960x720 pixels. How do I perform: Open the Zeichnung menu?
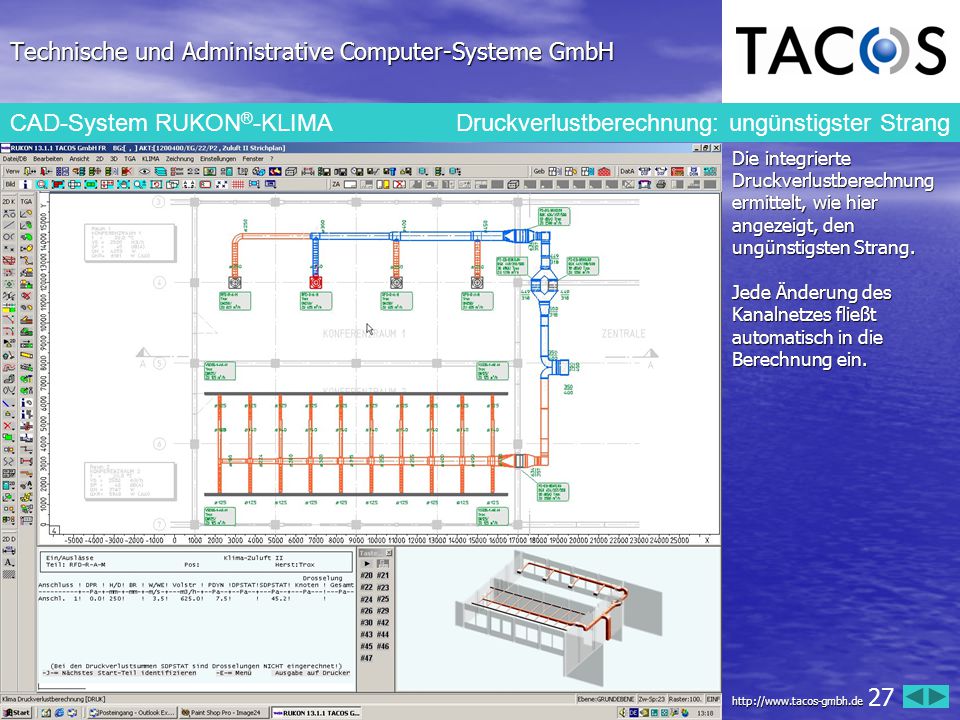coord(179,159)
